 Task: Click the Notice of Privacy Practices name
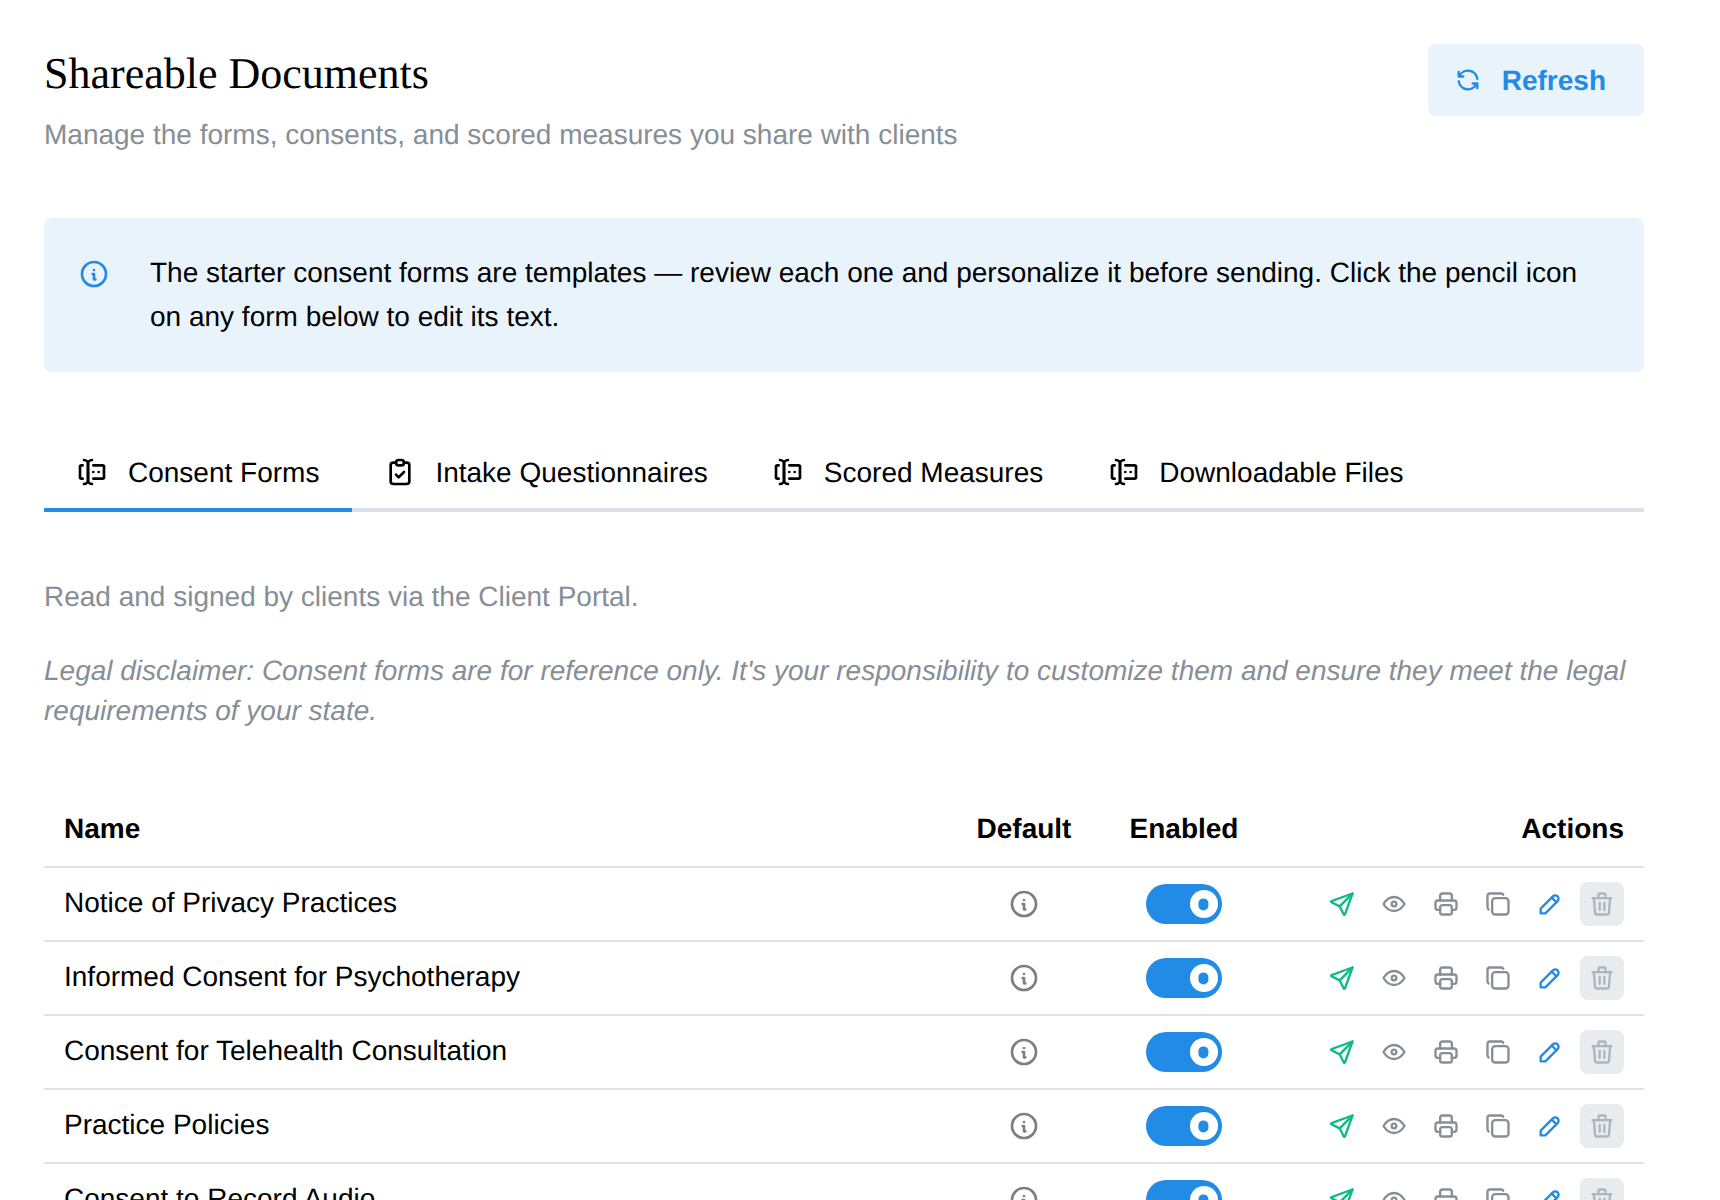pyautogui.click(x=230, y=903)
